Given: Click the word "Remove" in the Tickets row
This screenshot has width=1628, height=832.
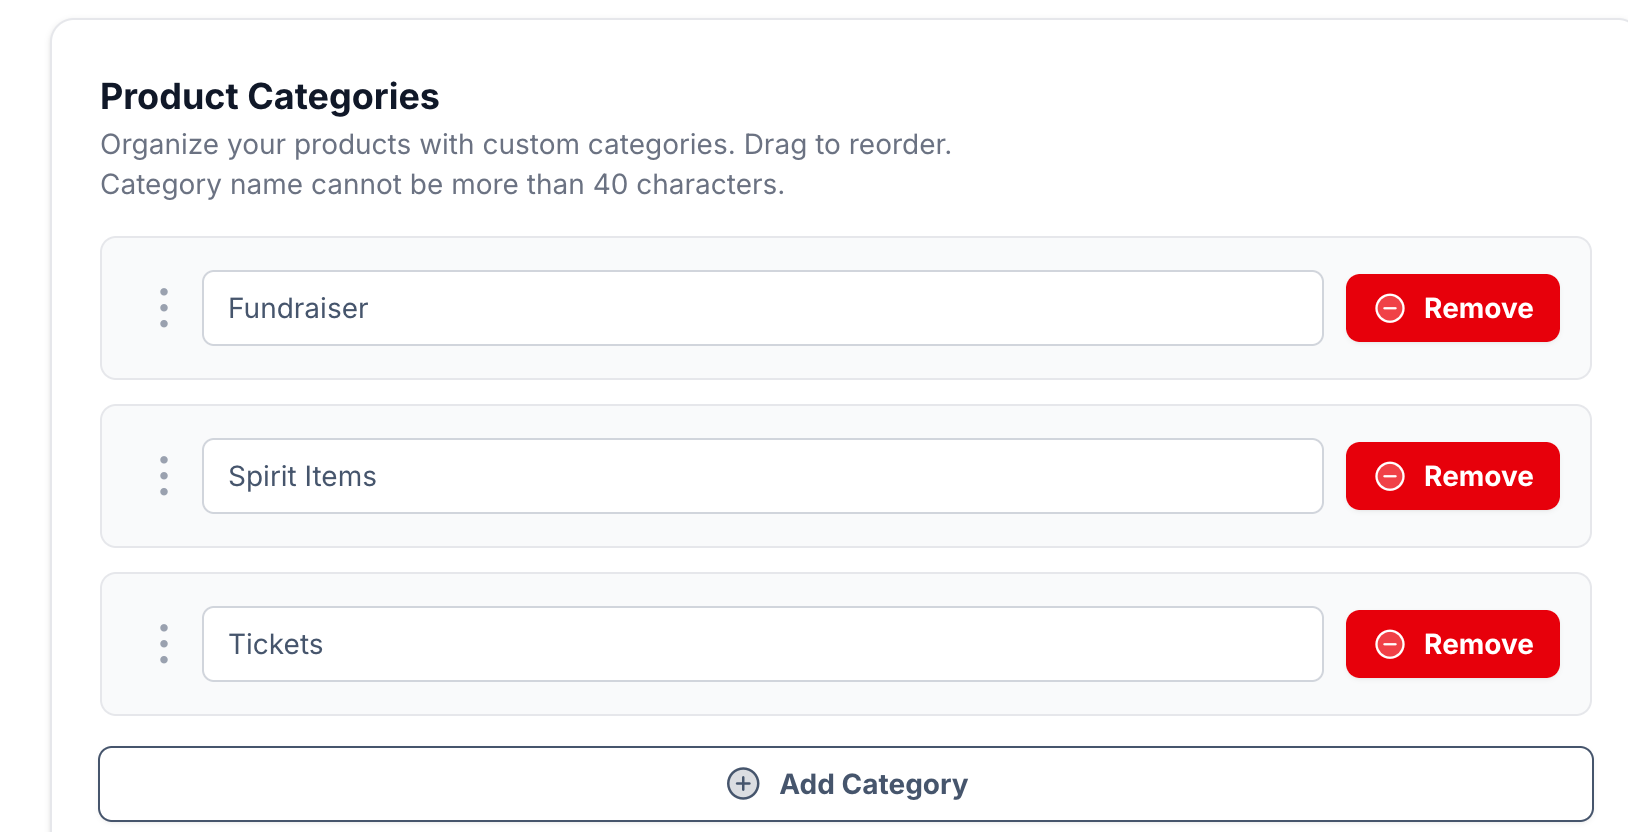Looking at the screenshot, I should coord(1478,644).
